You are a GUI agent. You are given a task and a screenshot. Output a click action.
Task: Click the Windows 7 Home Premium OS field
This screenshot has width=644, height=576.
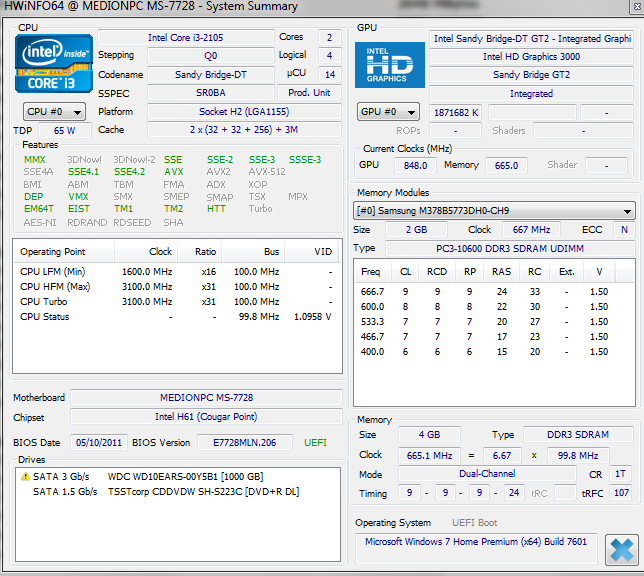pos(476,548)
